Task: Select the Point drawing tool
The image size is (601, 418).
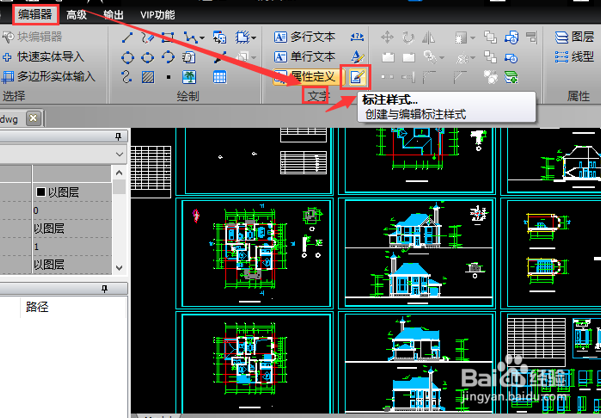Action: coord(168,77)
